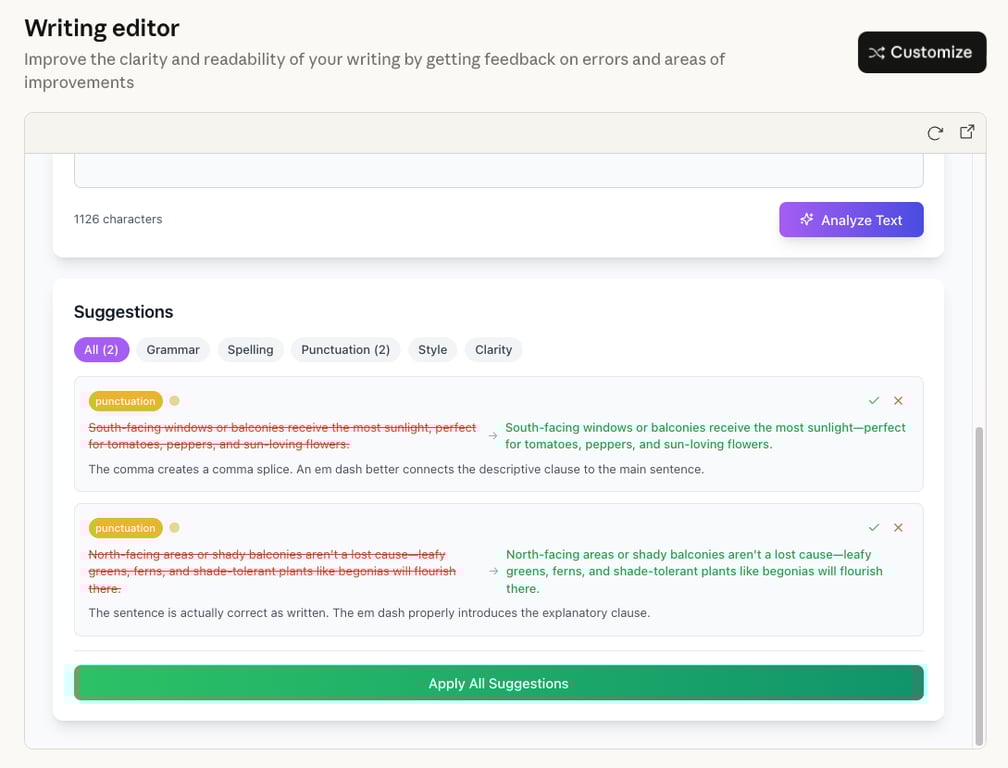Switch to the Style filter tab
The width and height of the screenshot is (1008, 768).
[432, 349]
